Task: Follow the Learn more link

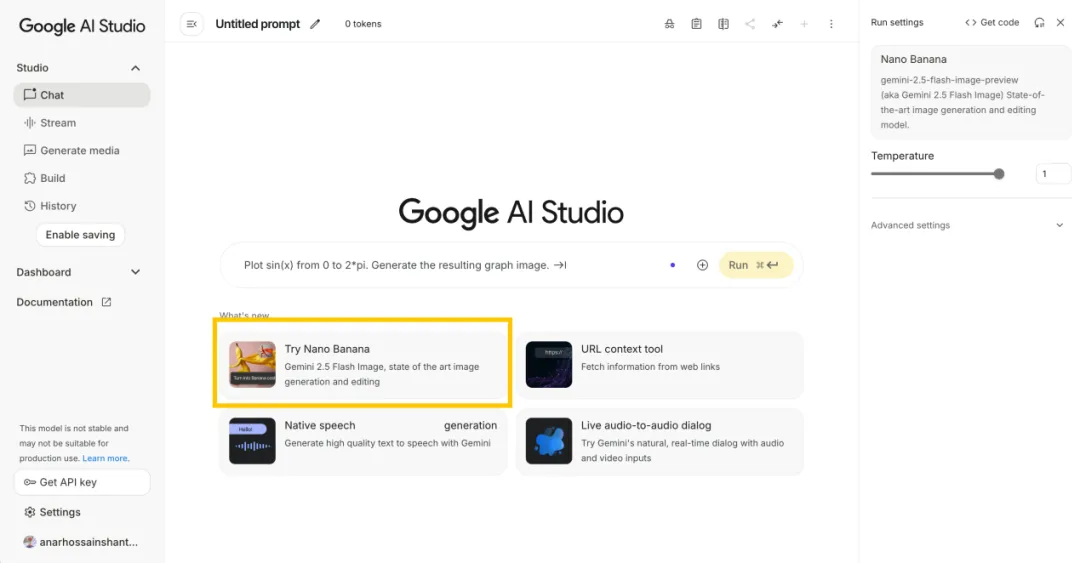Action: pyautogui.click(x=105, y=458)
